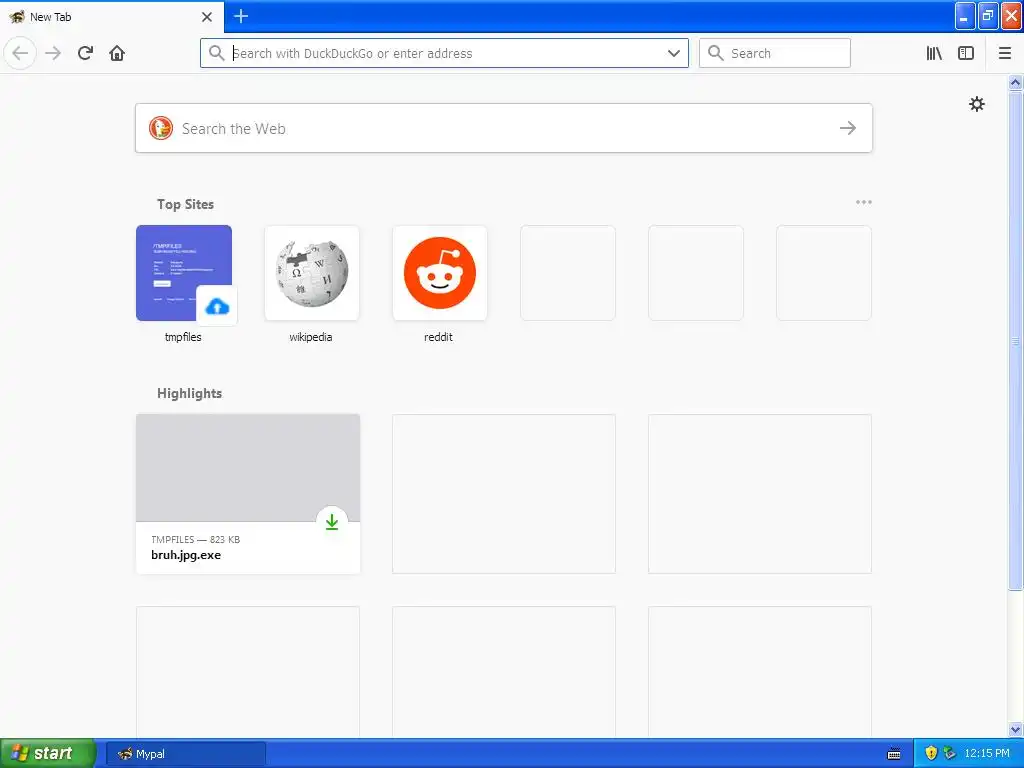Click the vertical scrollbar up arrow

click(1015, 82)
